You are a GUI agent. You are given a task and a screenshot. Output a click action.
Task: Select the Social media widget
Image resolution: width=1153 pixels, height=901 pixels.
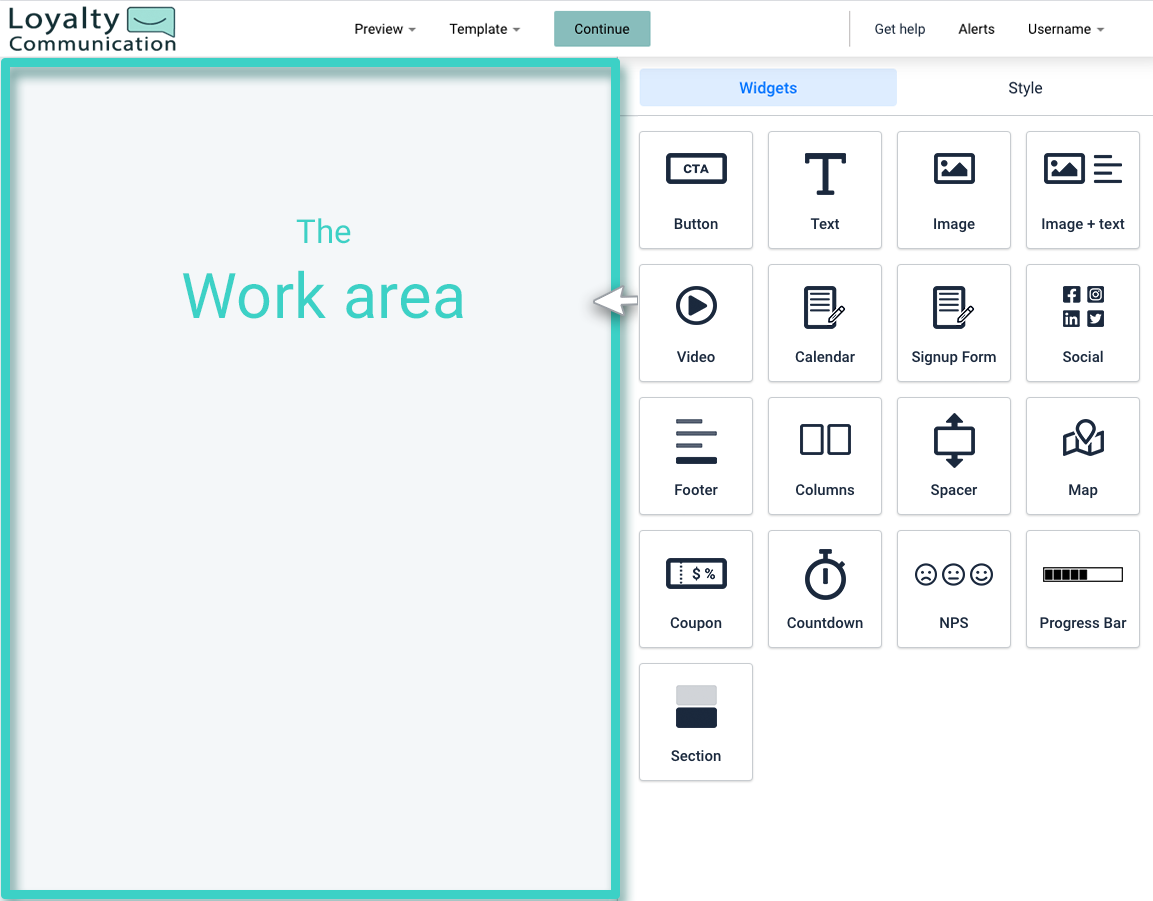click(1082, 323)
